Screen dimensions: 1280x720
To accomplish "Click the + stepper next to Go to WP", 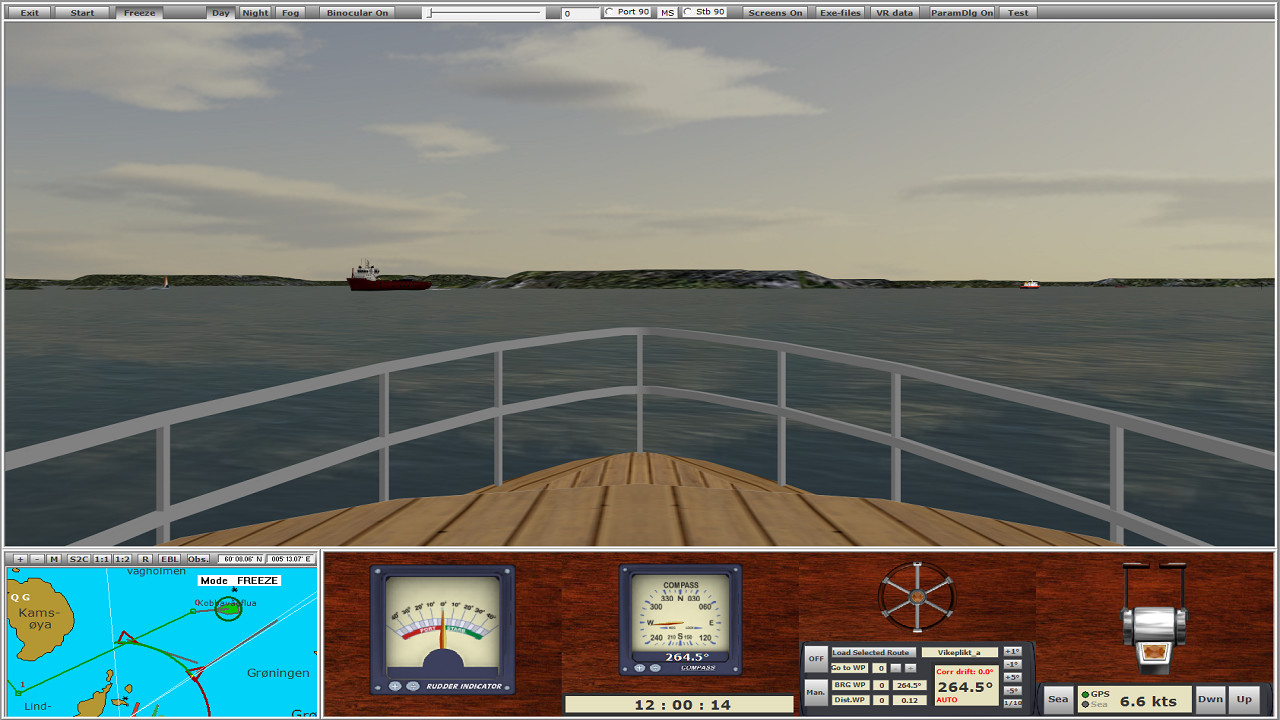I will point(910,668).
